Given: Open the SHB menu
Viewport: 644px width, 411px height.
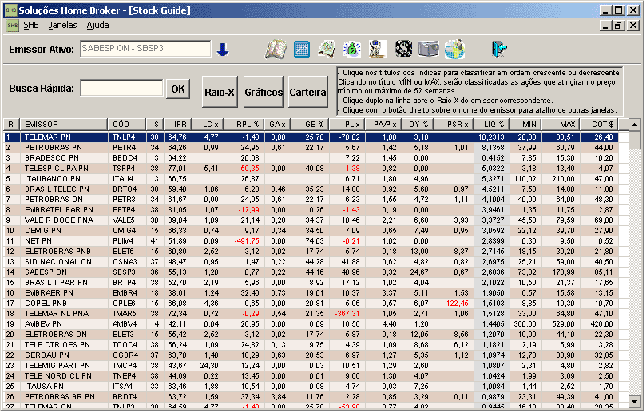Looking at the screenshot, I should (x=30, y=25).
